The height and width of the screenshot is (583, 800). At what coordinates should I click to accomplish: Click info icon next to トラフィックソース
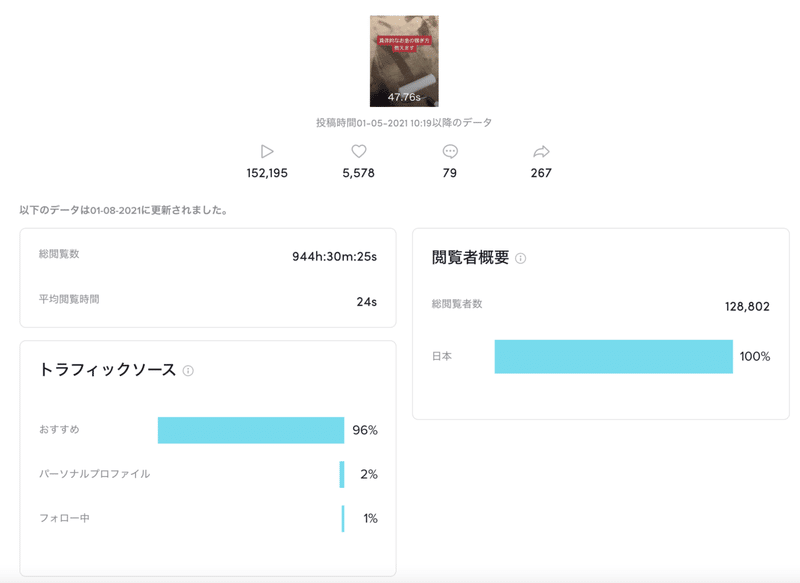click(x=188, y=371)
